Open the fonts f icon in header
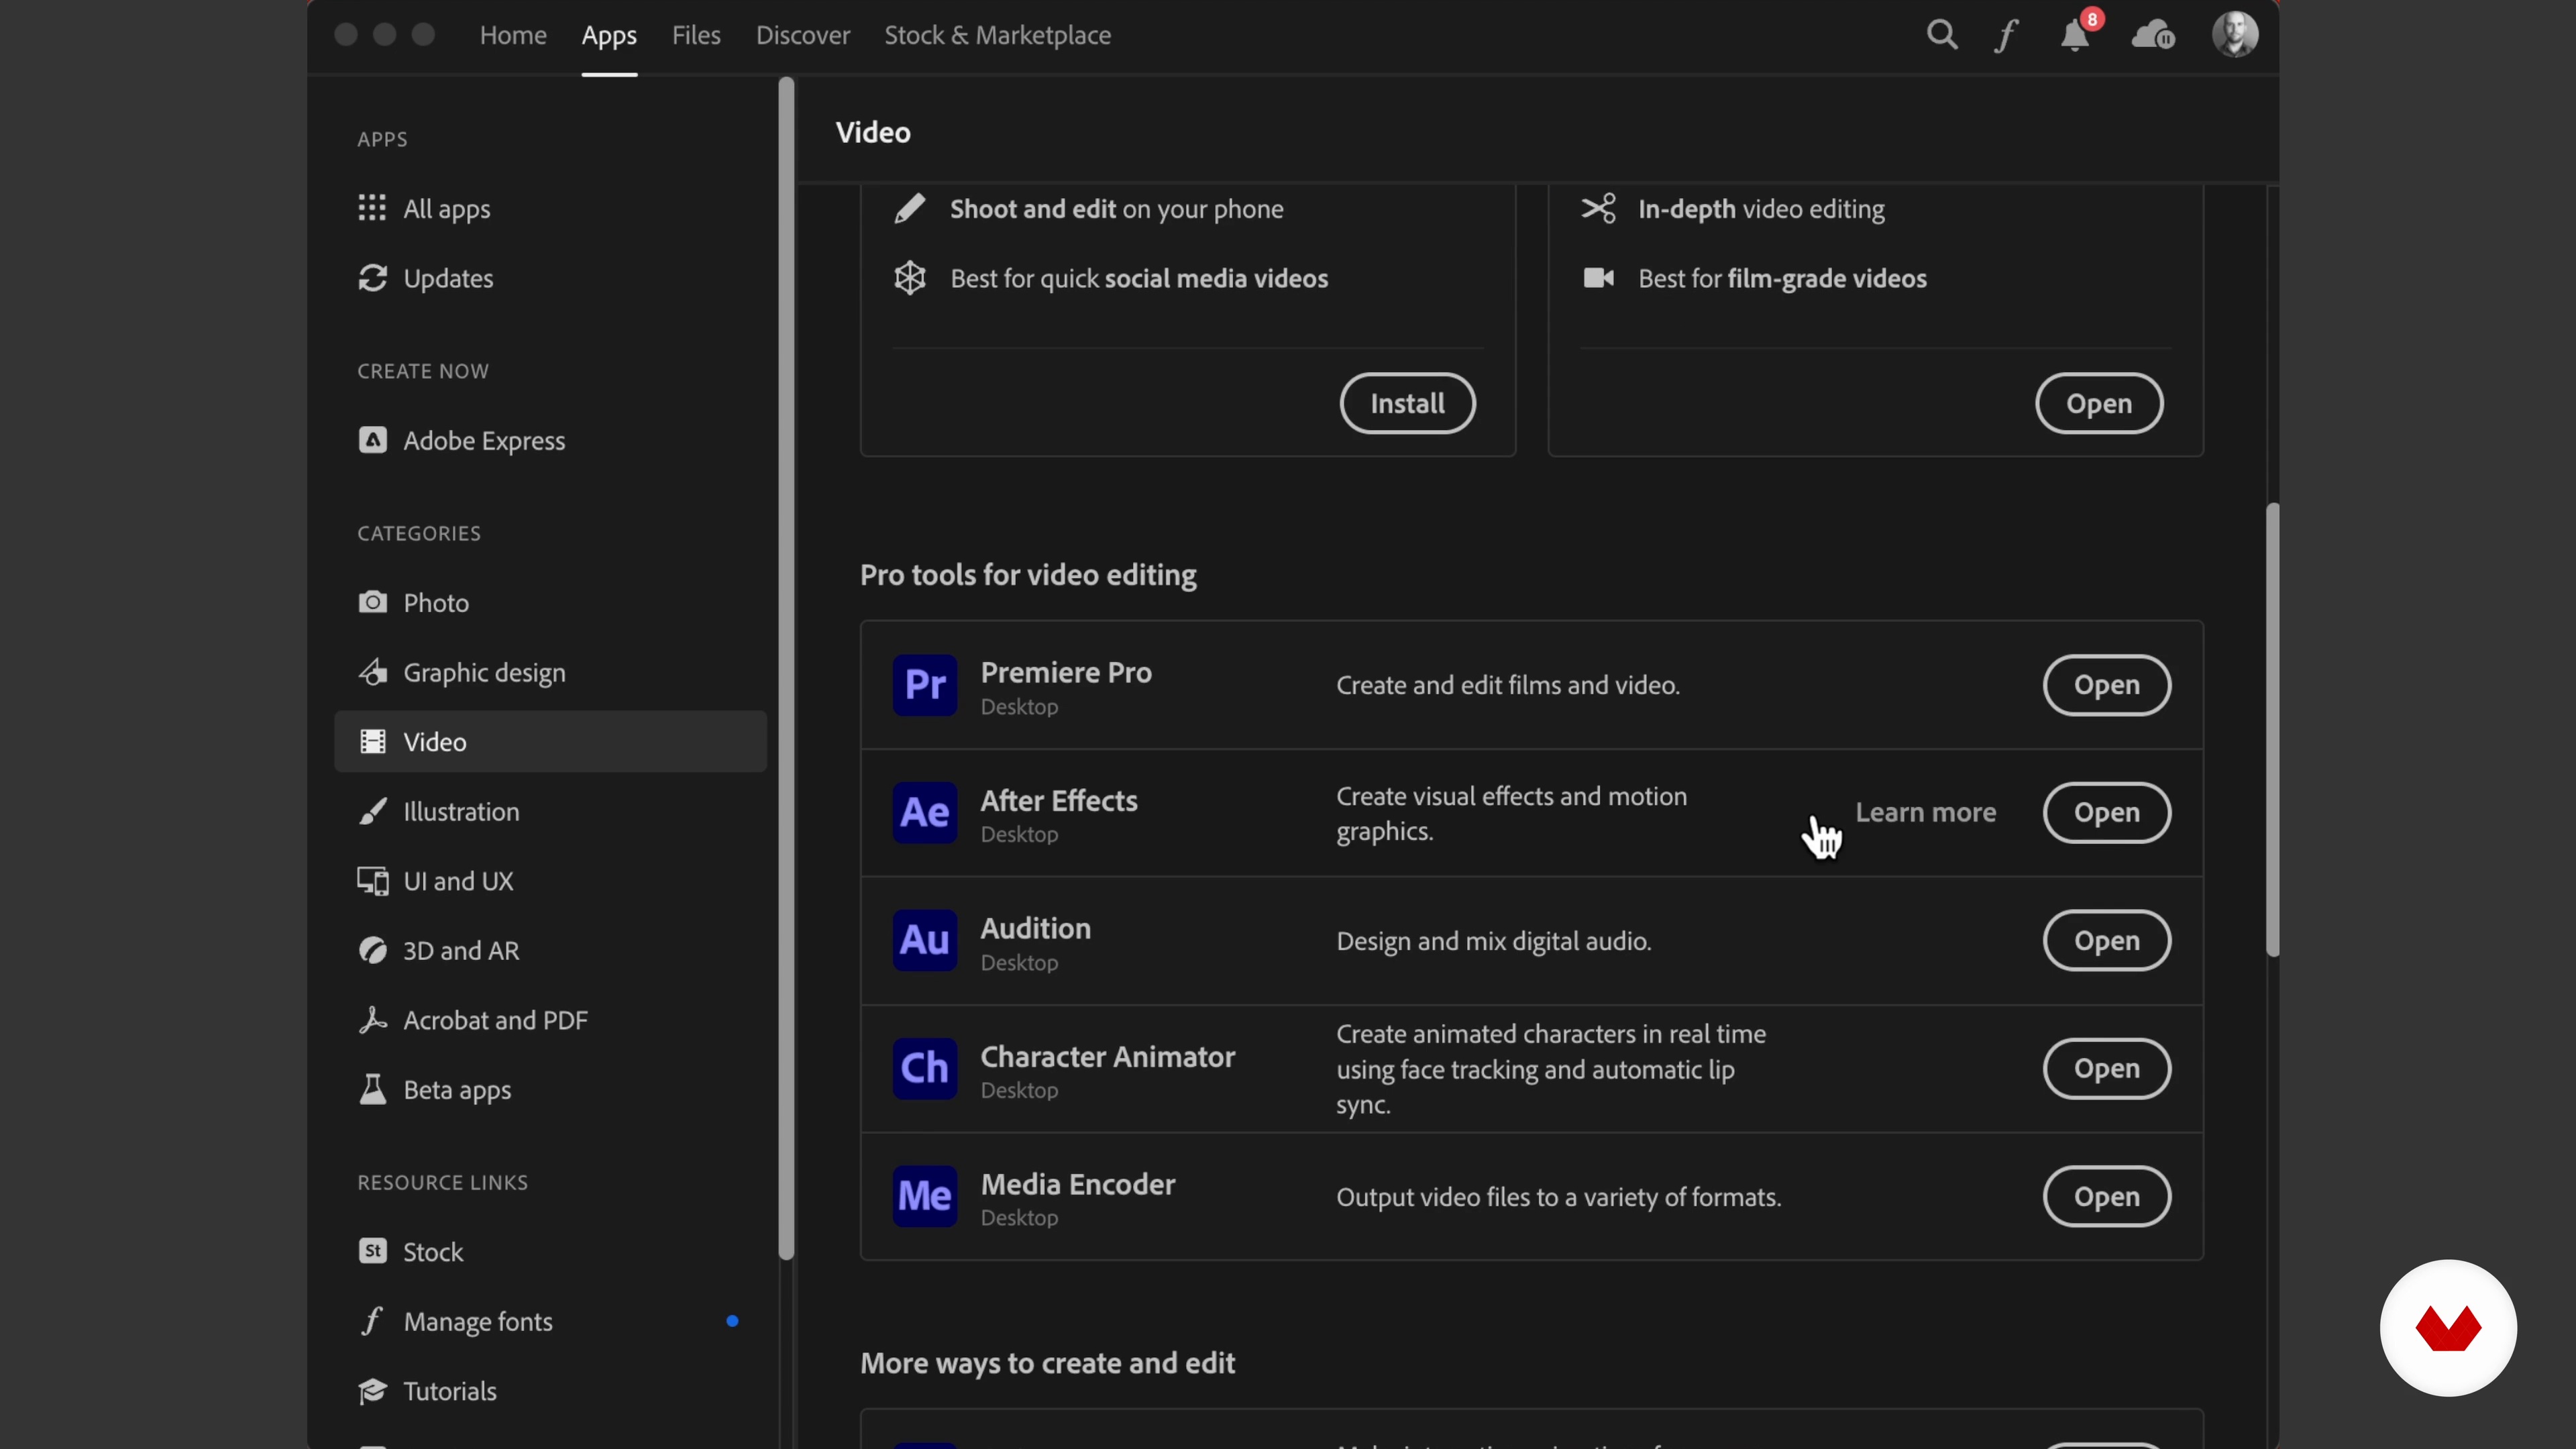Screen dimensions: 2576x1449 2006,35
